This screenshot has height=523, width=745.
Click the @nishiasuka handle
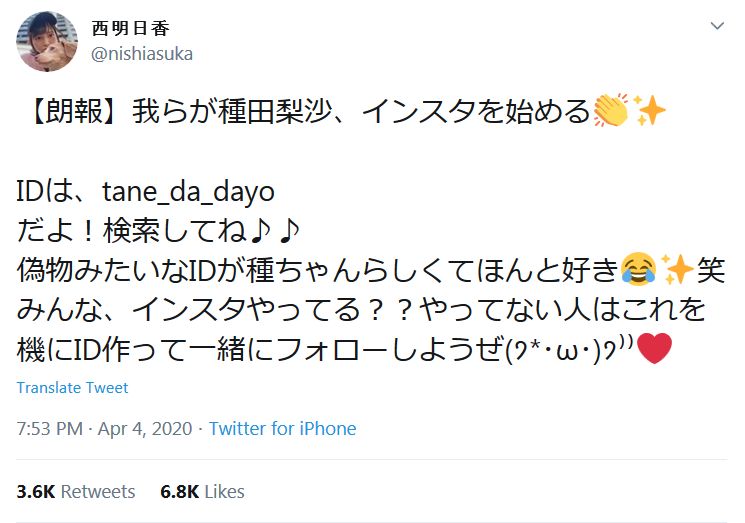pyautogui.click(x=142, y=54)
